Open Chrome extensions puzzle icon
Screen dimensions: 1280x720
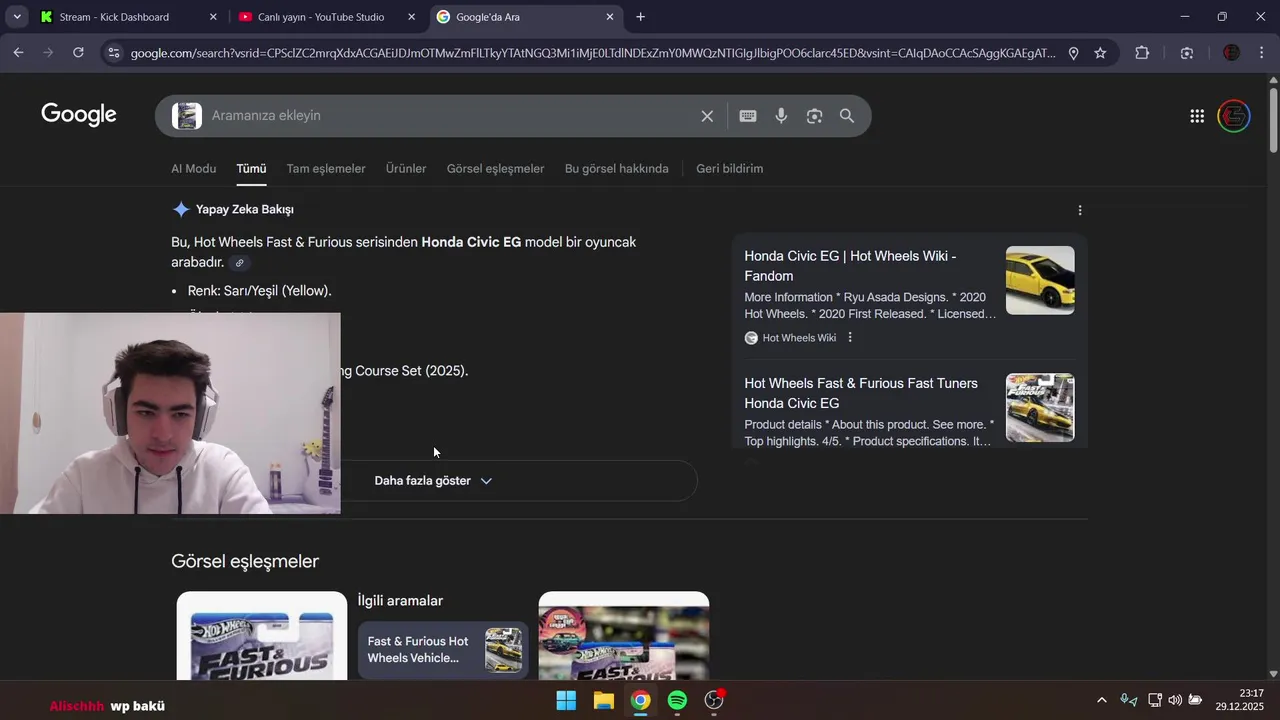point(1142,53)
